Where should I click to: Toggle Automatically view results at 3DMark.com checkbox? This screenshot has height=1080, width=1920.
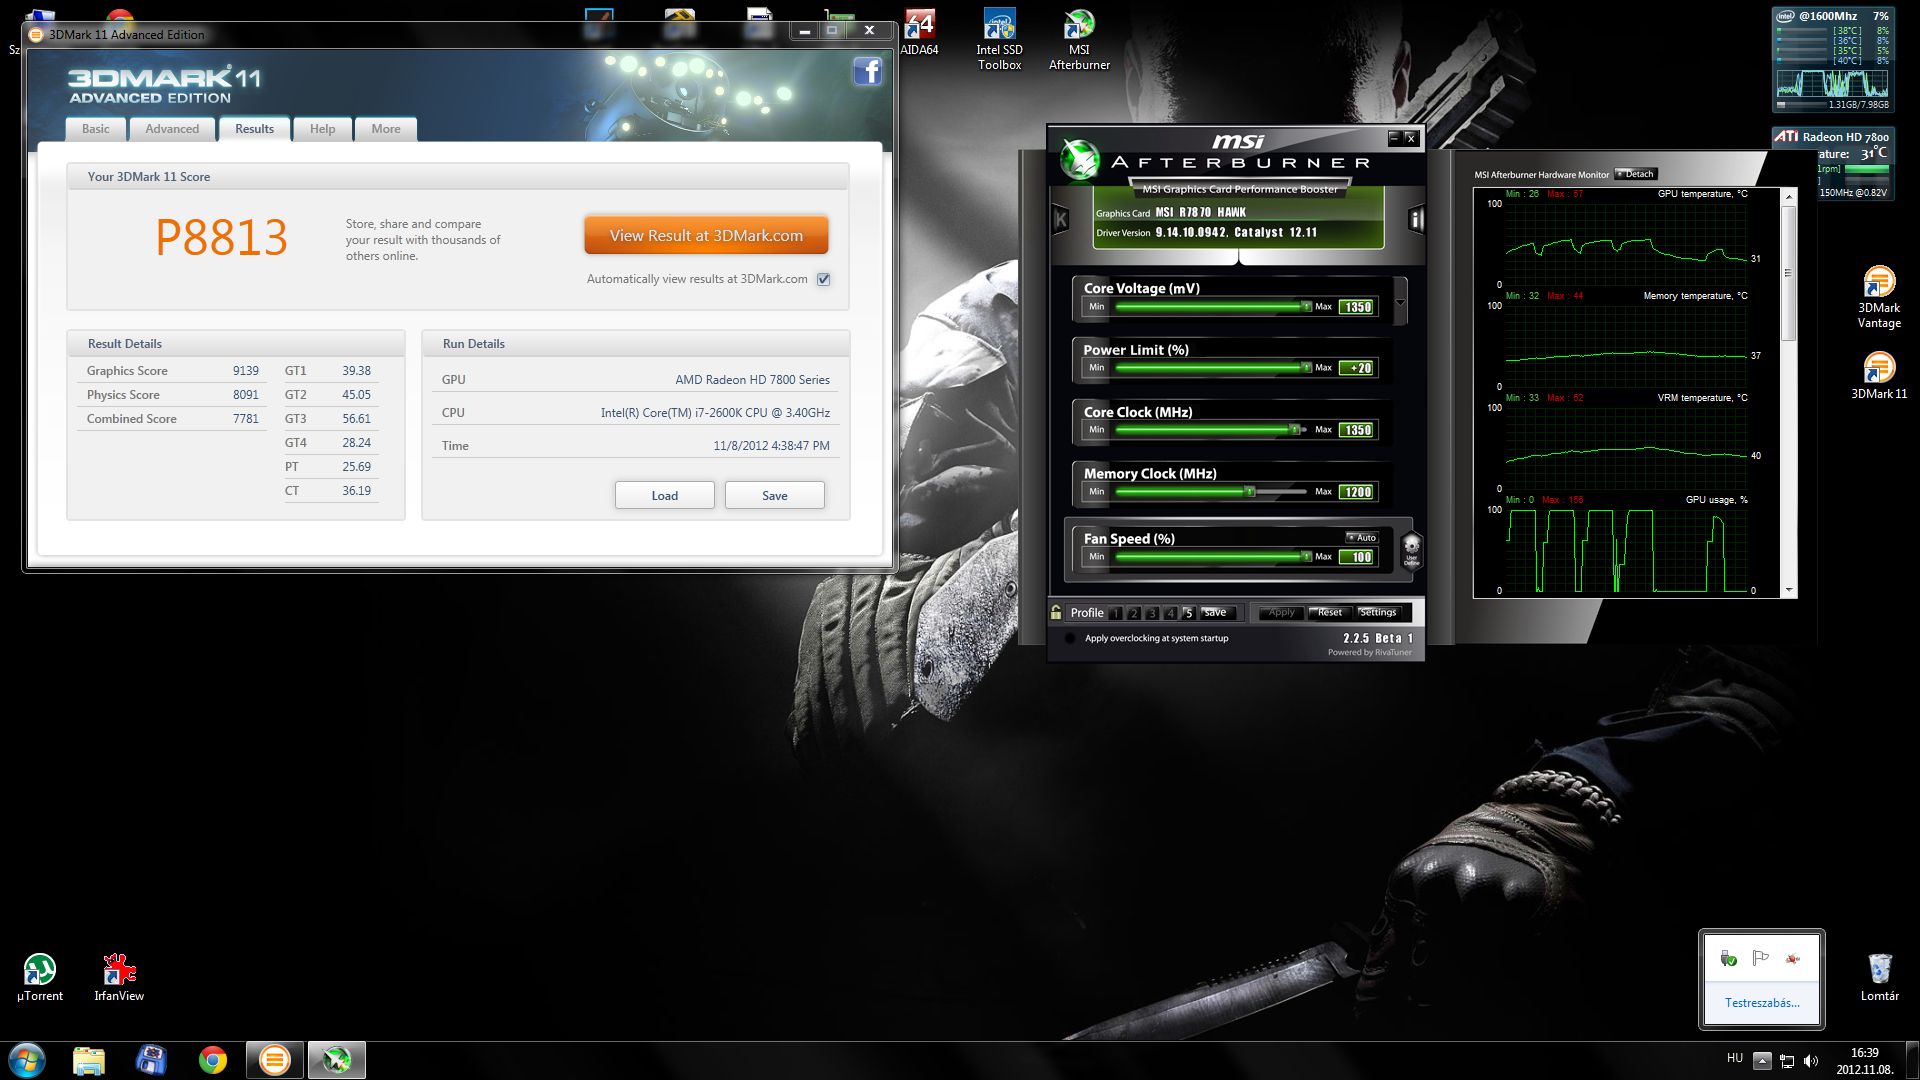823,279
